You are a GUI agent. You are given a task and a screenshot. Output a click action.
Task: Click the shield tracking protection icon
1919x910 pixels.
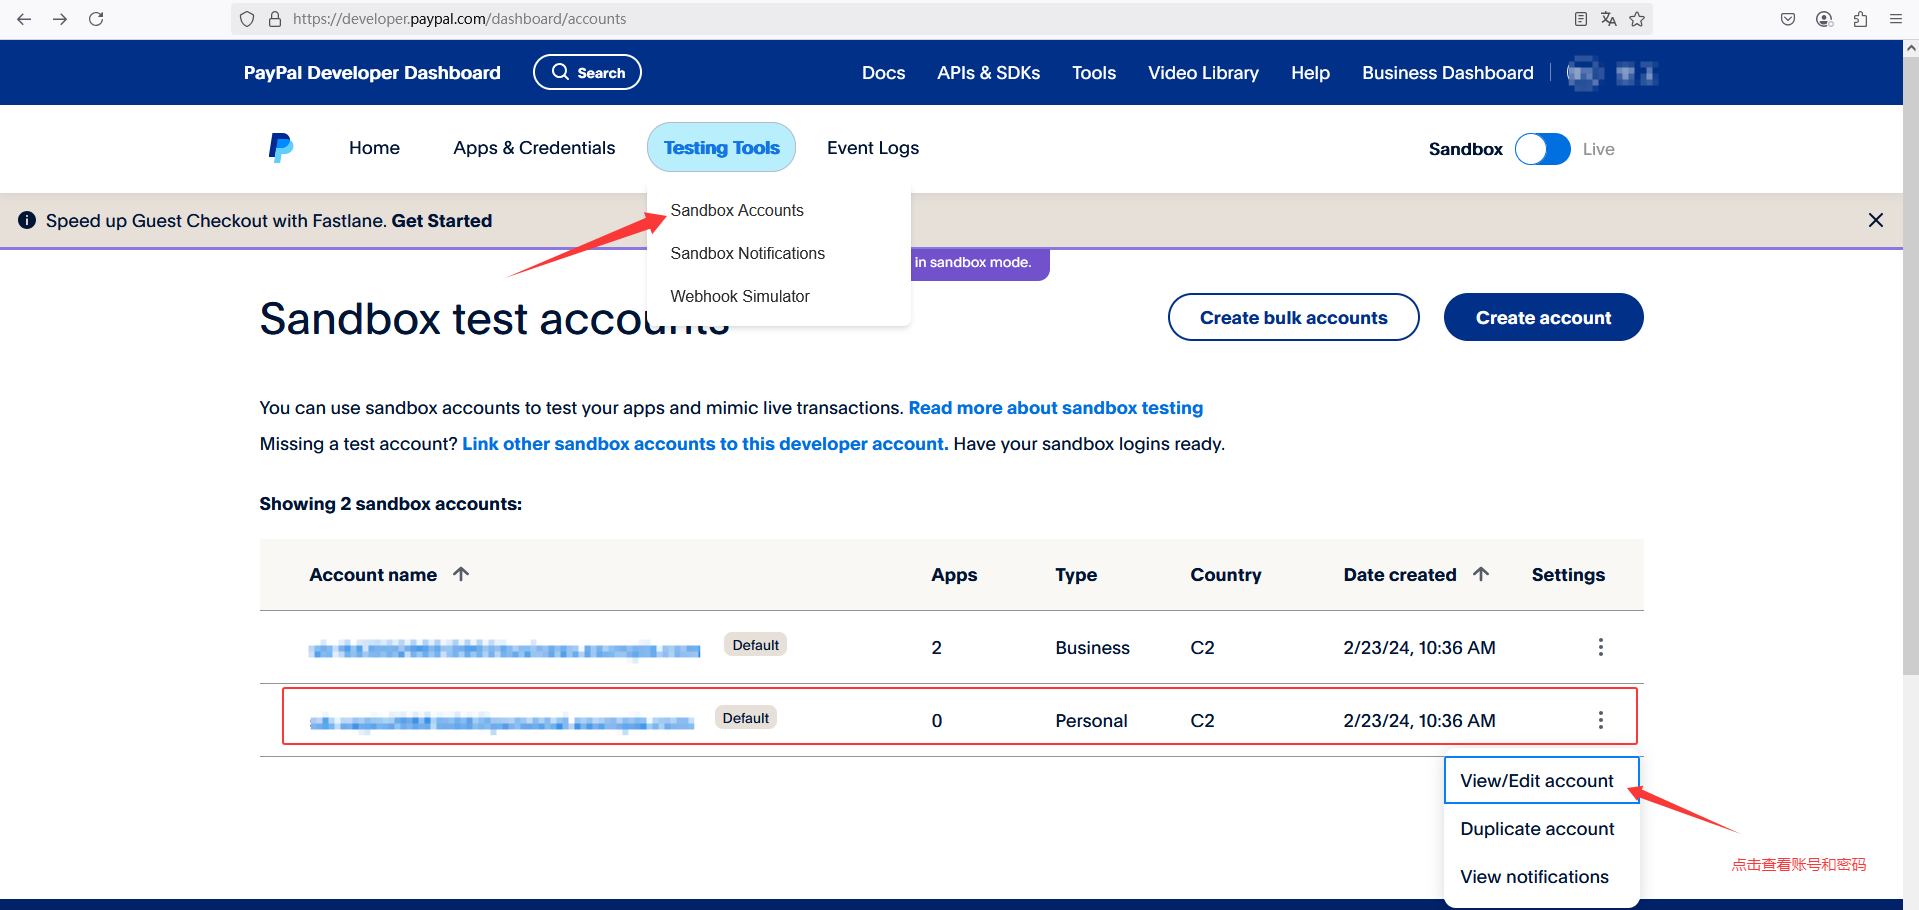pyautogui.click(x=248, y=19)
